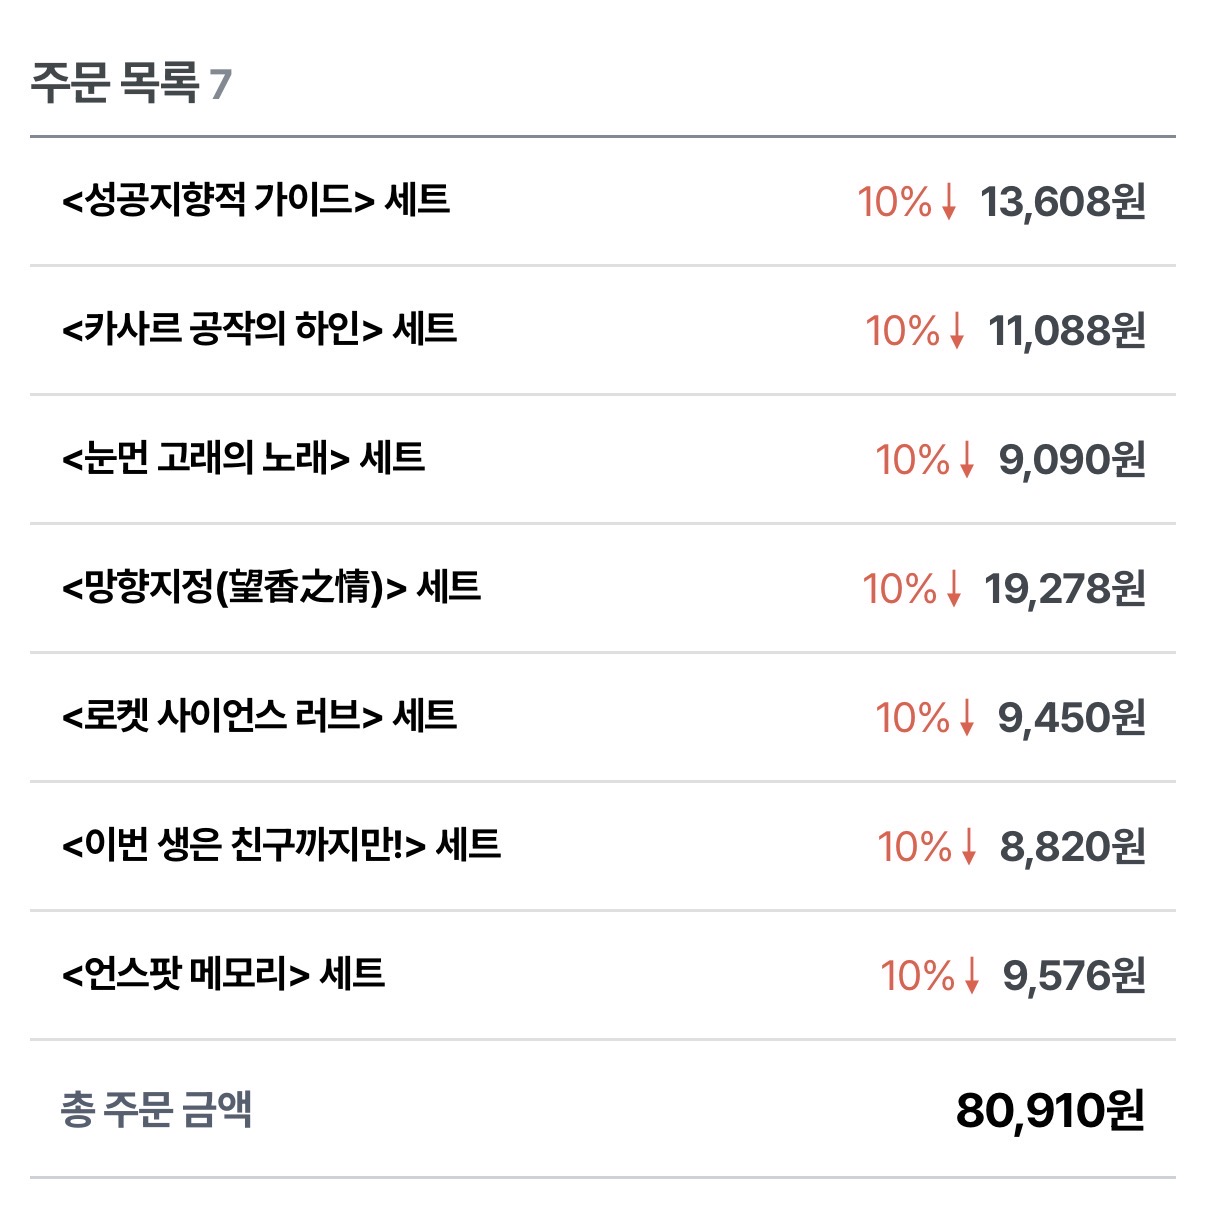The height and width of the screenshot is (1217, 1206).
Task: Click the discount arrow for 성공지향적 가이드
Action: point(949,202)
